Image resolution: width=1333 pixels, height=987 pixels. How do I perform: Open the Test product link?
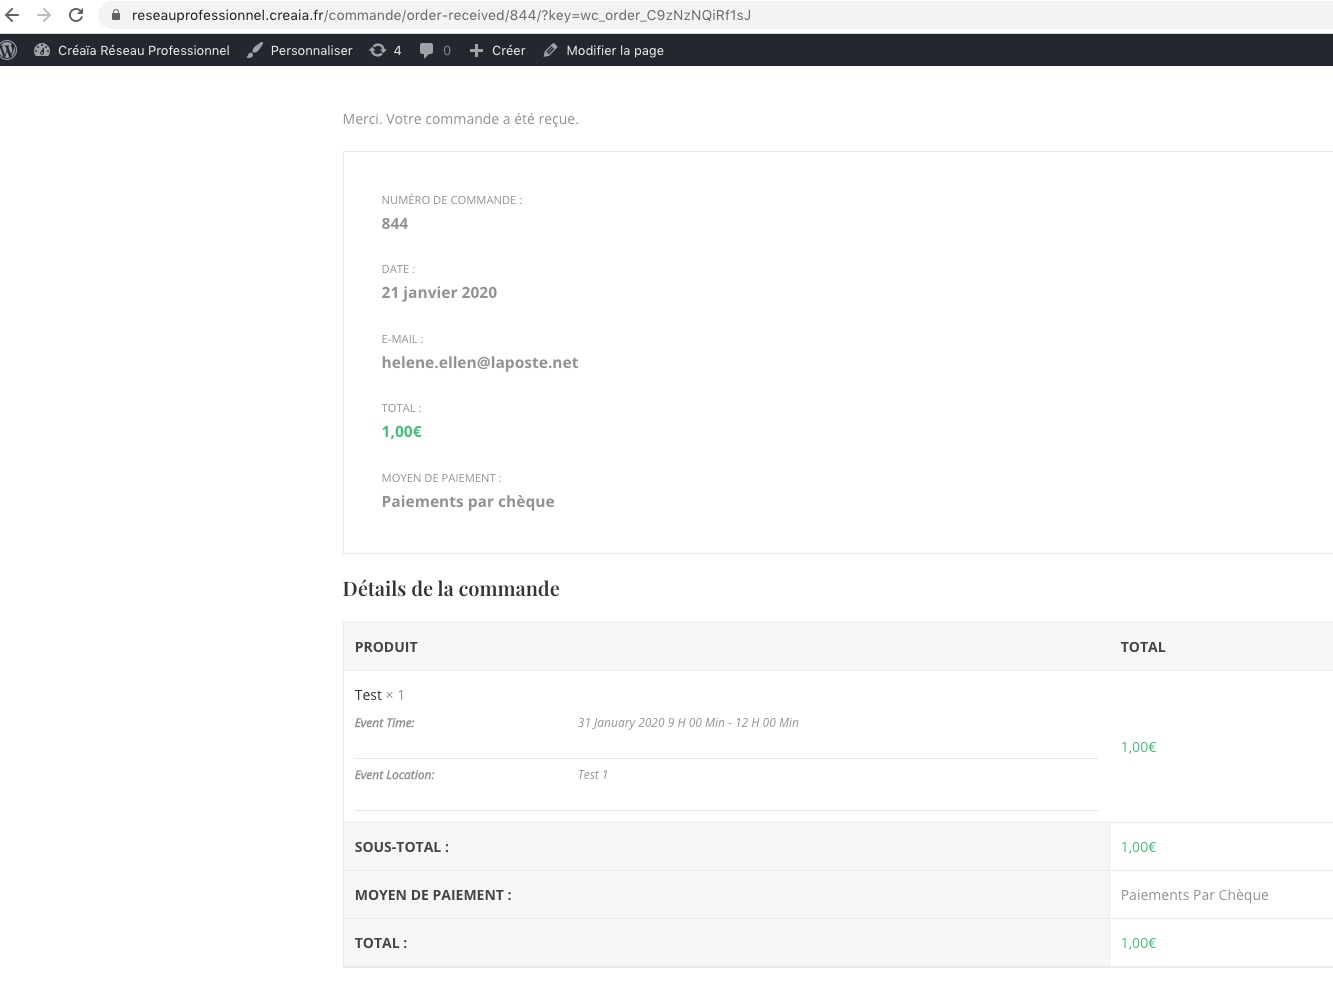(x=368, y=695)
